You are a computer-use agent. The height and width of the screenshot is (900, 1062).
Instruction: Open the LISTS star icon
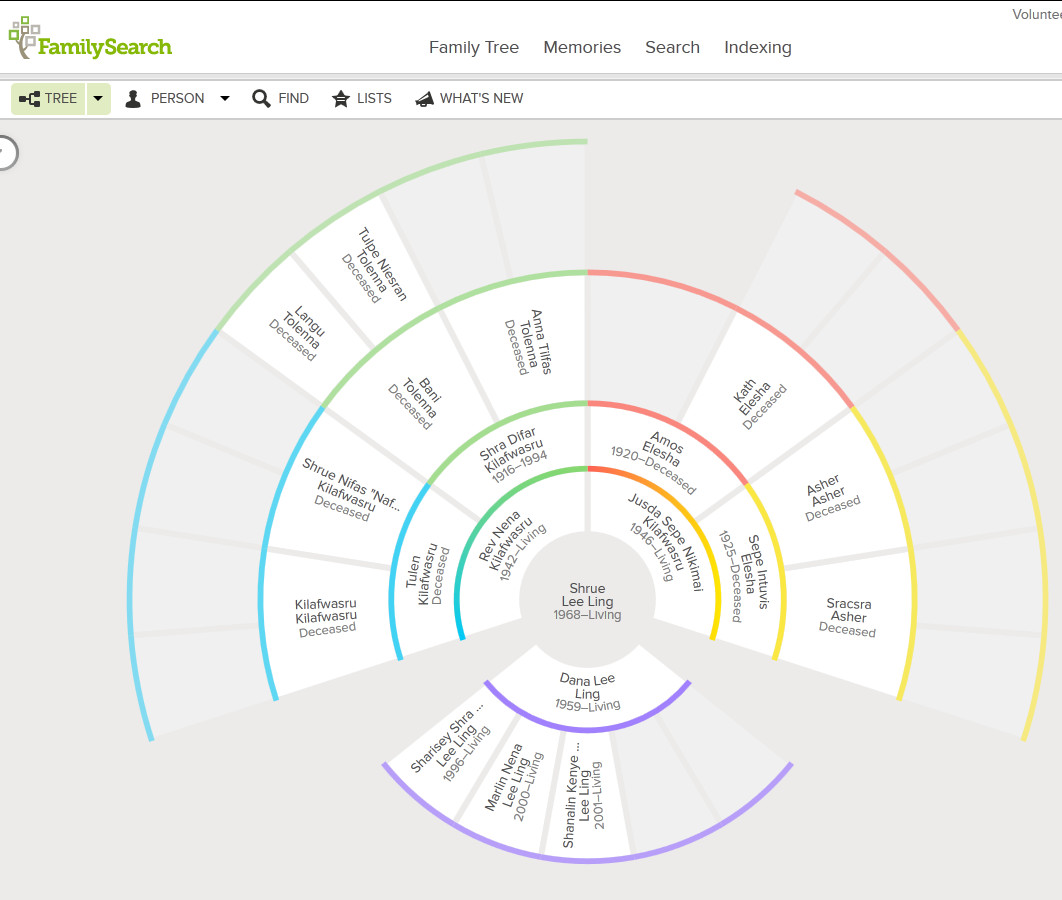point(341,99)
